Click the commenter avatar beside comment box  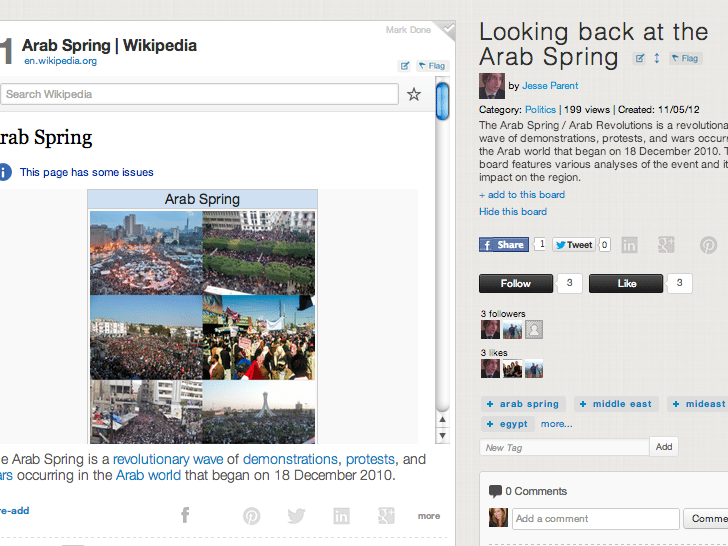pos(498,518)
